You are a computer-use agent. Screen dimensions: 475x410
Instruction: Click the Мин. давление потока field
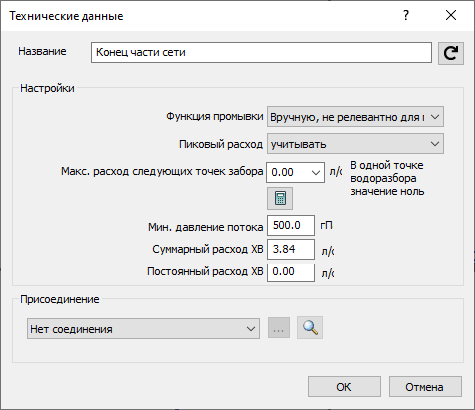[x=291, y=226]
